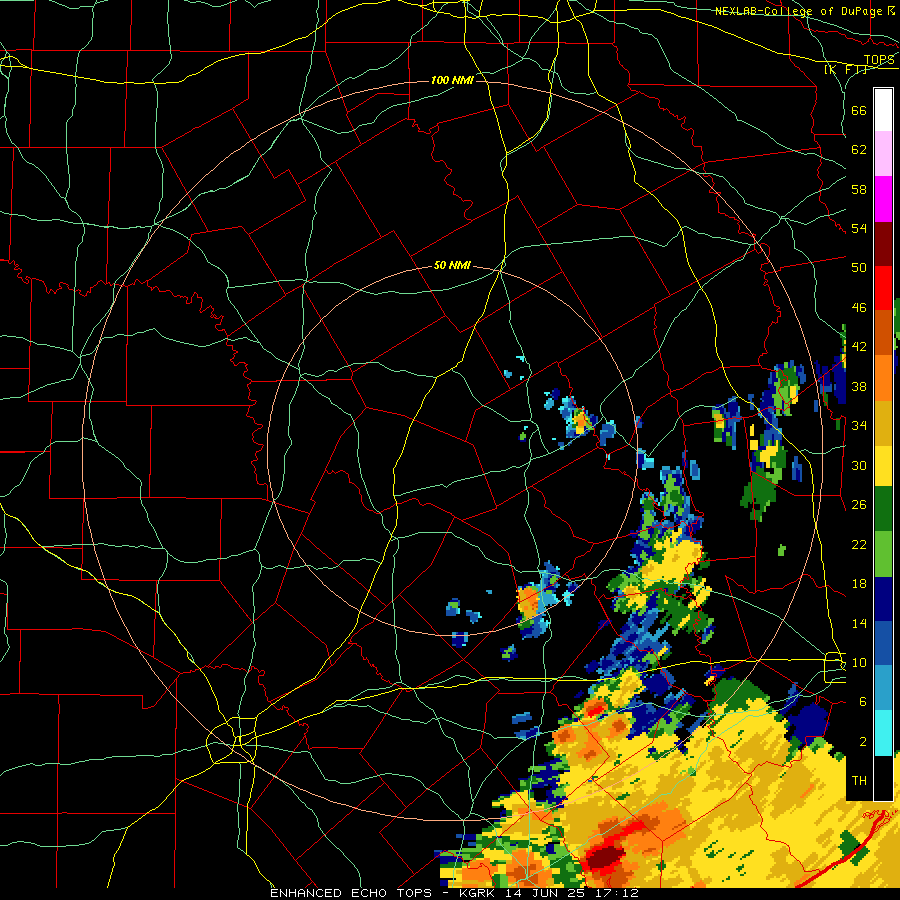
Task: Click legend value "18"
Action: tap(859, 584)
